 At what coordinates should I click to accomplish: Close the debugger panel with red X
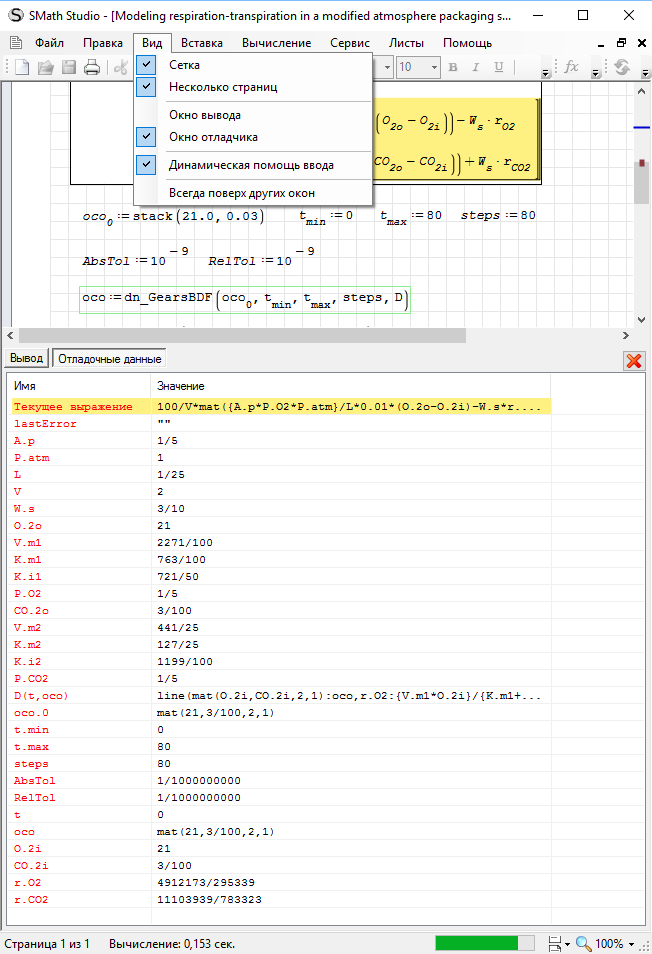pos(632,360)
